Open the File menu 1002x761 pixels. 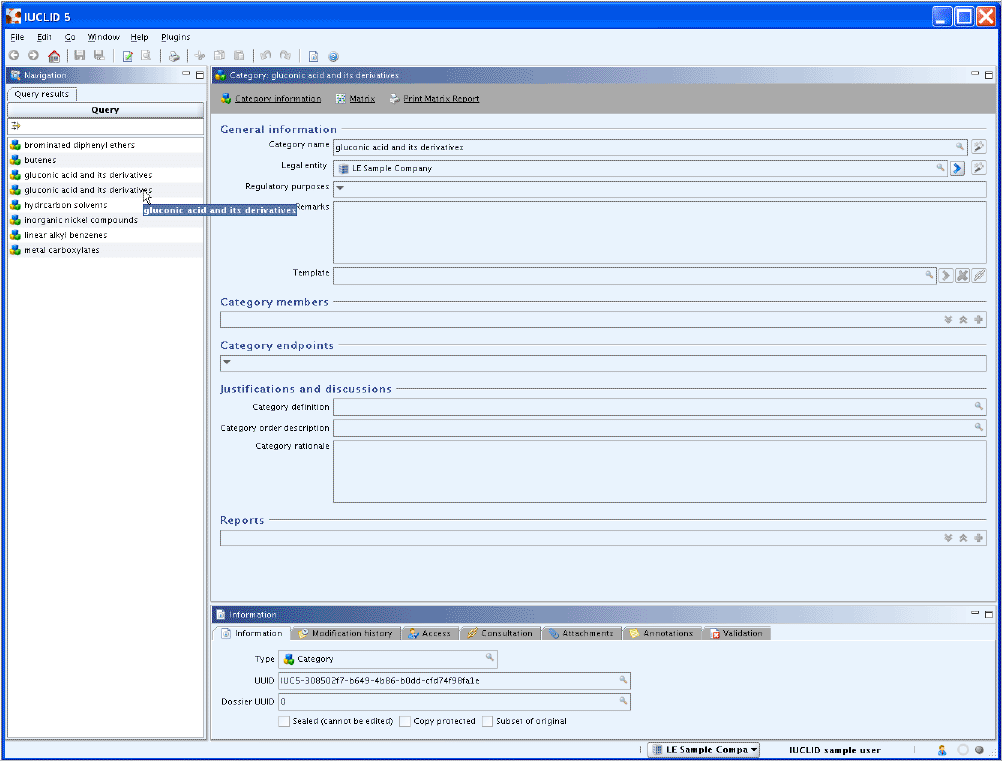(x=17, y=37)
